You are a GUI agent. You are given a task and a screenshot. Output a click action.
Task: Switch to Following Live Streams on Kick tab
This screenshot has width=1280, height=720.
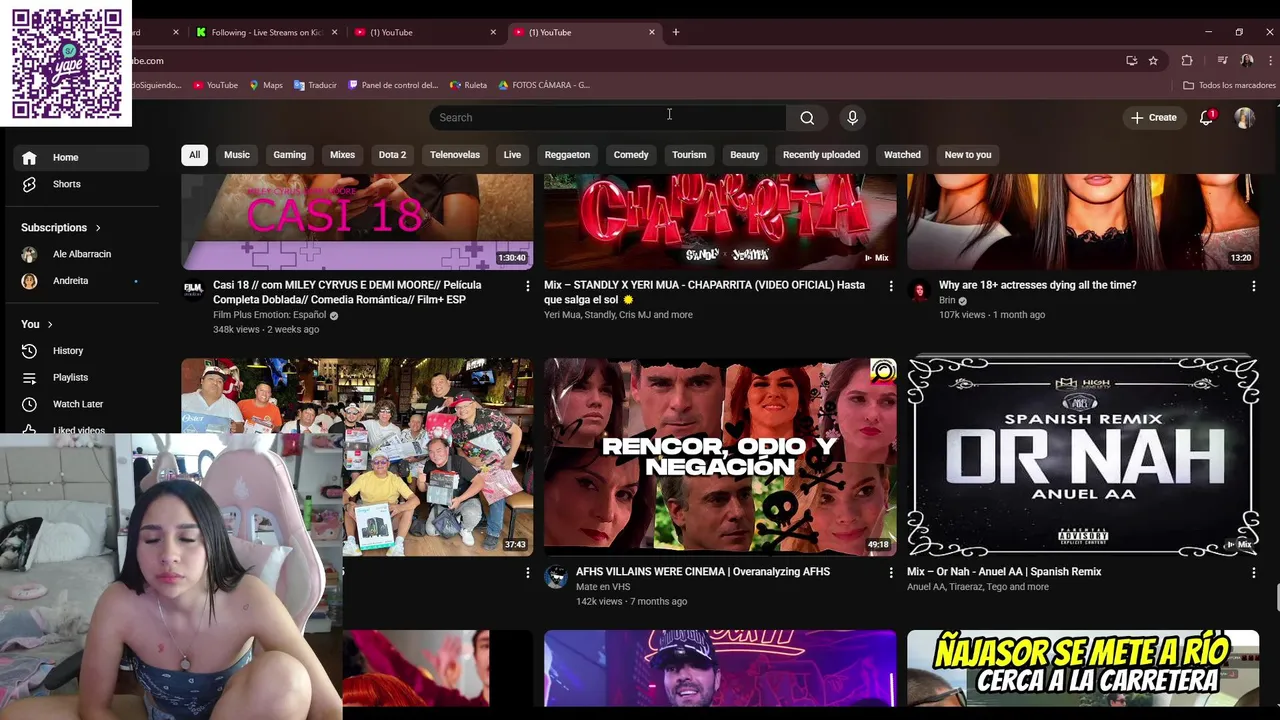265,32
